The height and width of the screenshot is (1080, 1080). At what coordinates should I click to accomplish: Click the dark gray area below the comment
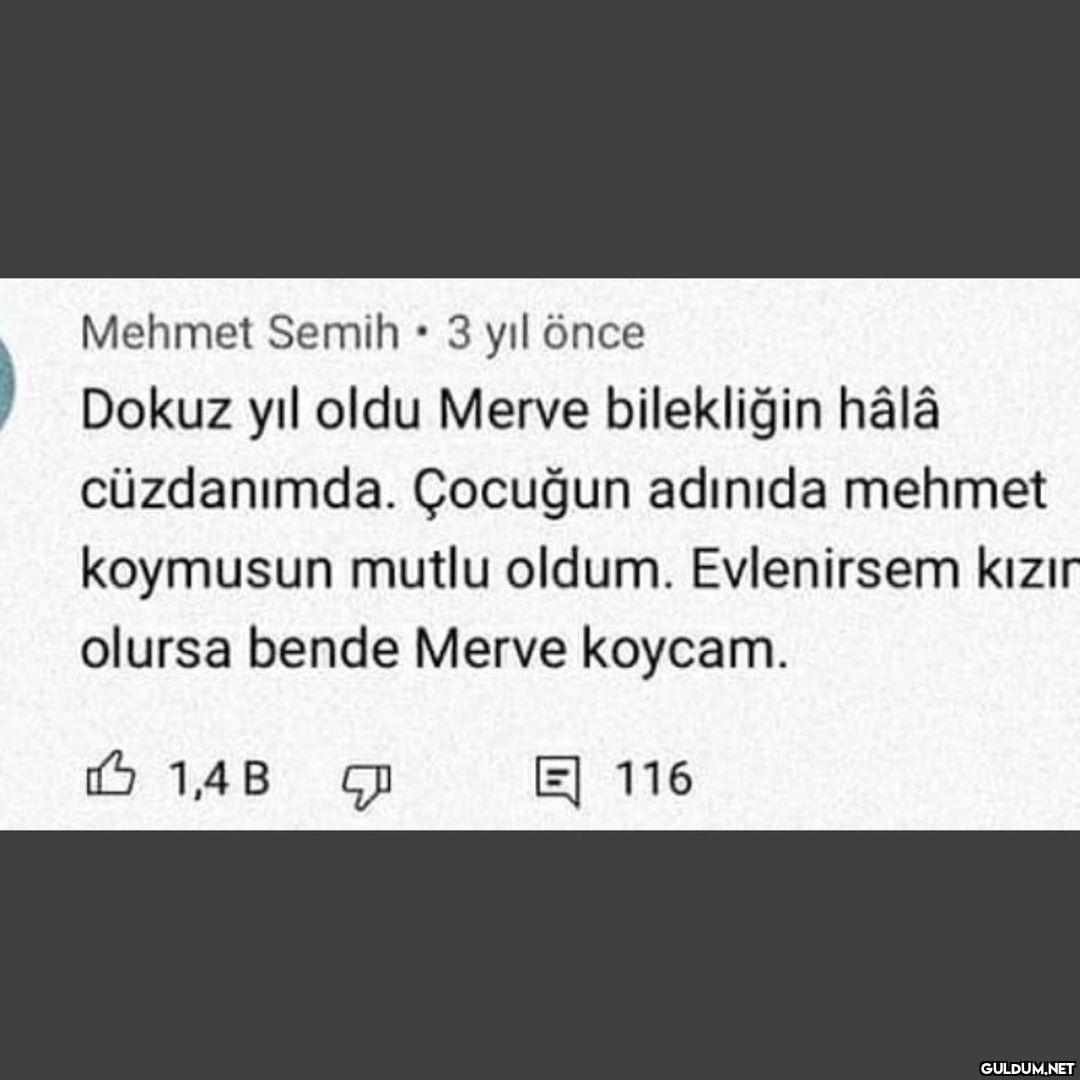(x=540, y=955)
